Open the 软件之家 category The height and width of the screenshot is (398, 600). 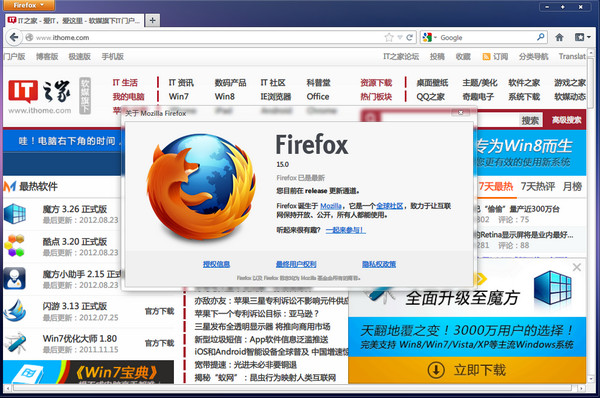click(524, 83)
